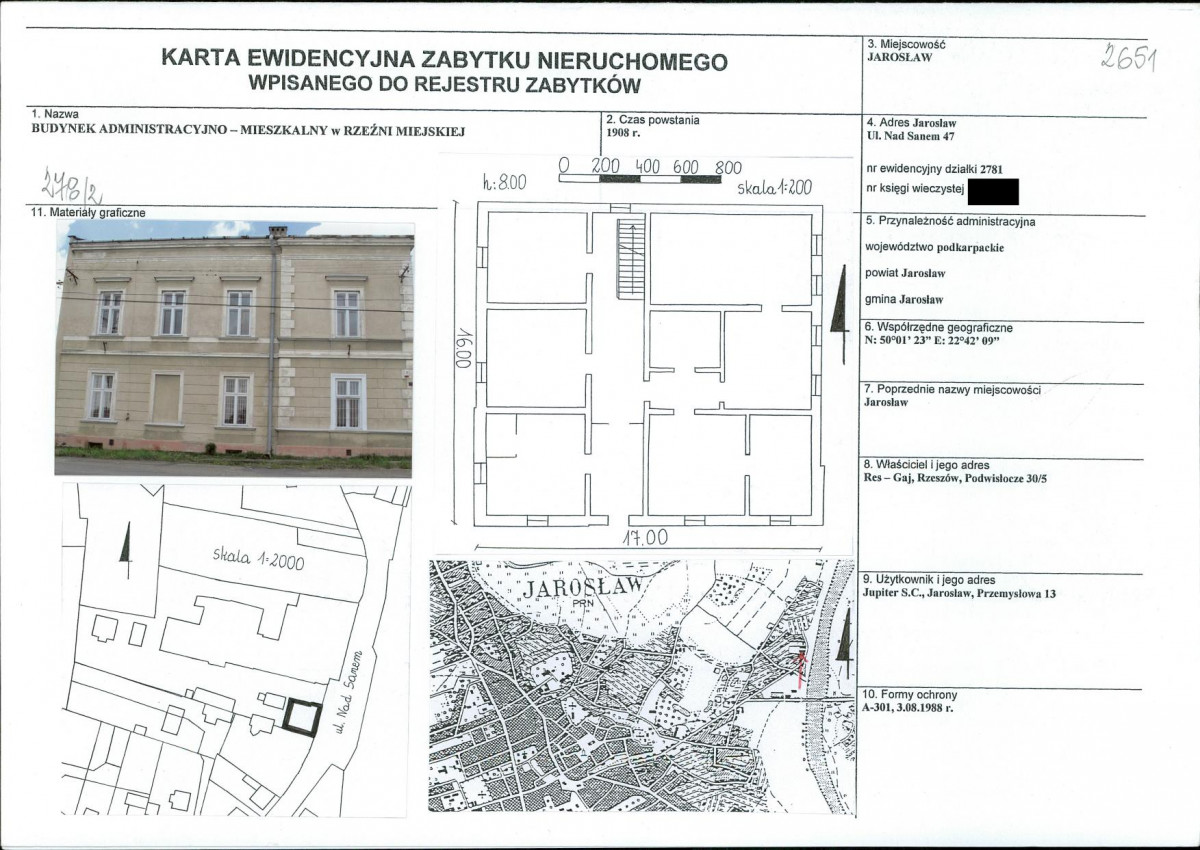
Task: Click the '4. Adres Jarosław' line
Action: (910, 123)
